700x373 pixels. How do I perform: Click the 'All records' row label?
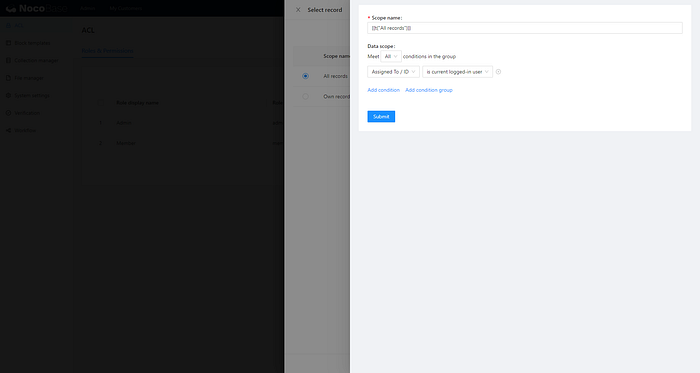[x=336, y=76]
